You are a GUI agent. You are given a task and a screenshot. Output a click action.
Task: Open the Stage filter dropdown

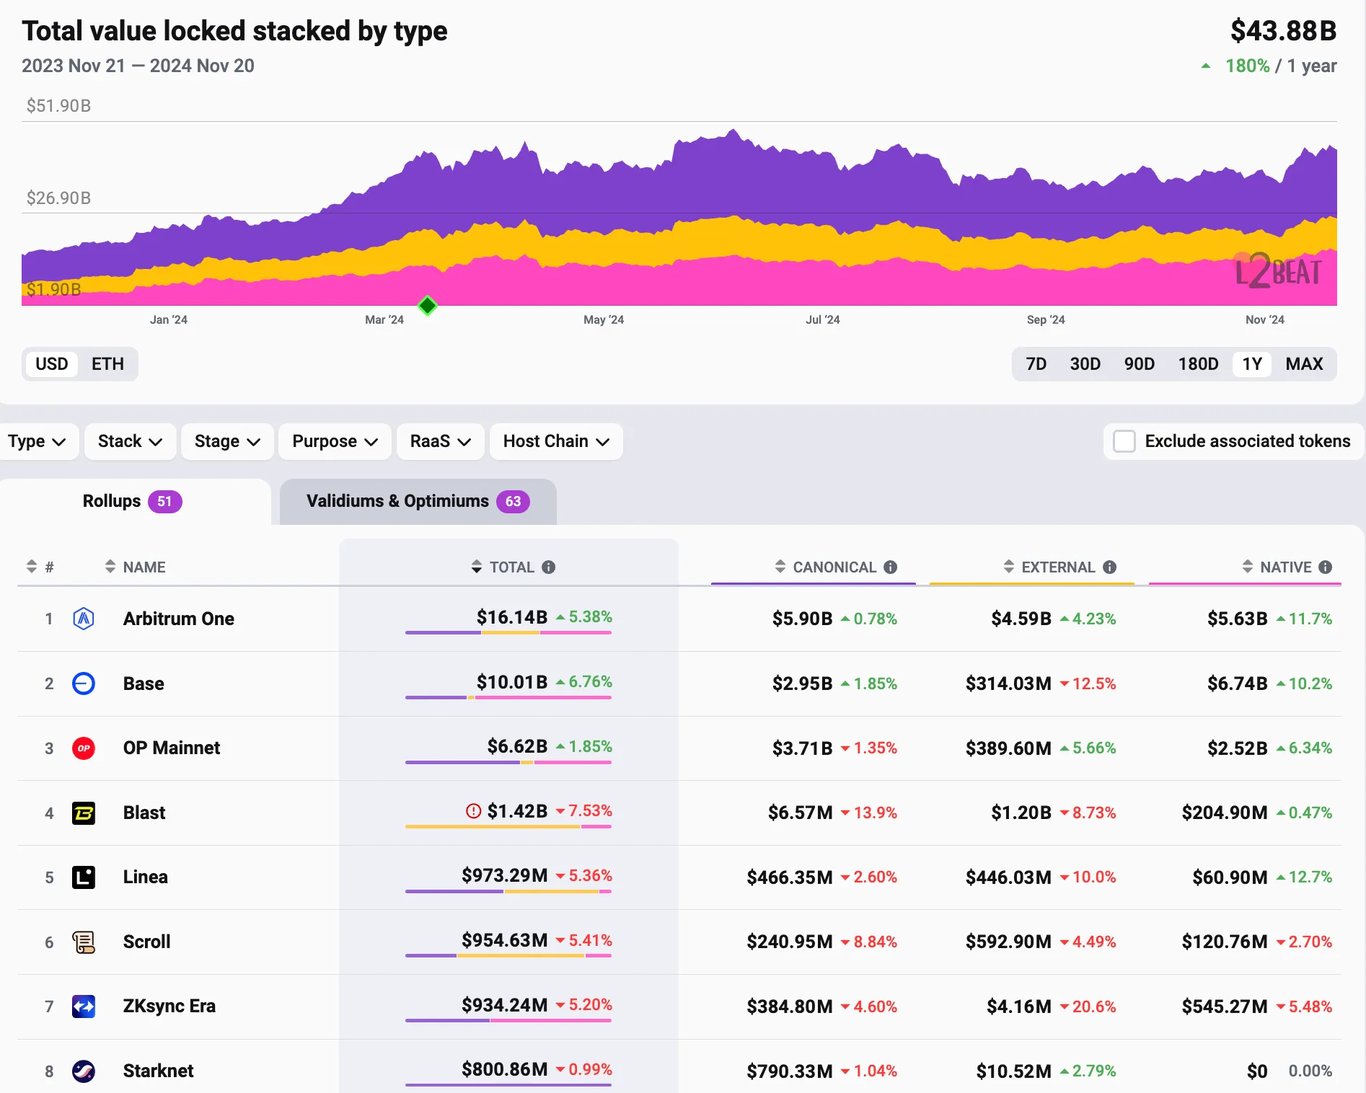227,441
